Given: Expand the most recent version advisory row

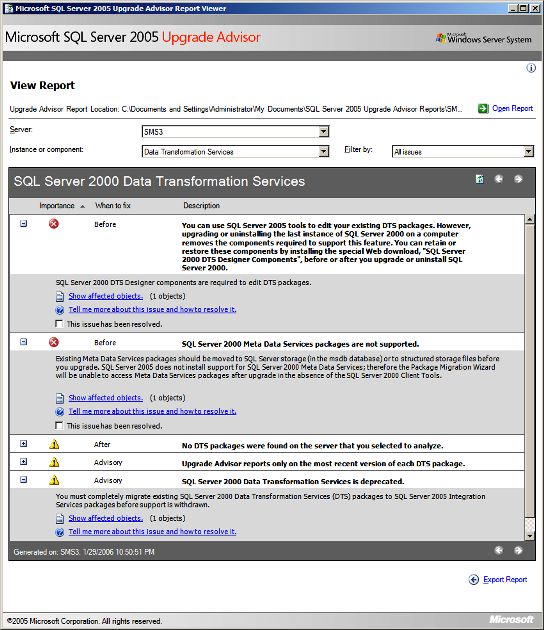Looking at the screenshot, I should pyautogui.click(x=24, y=462).
